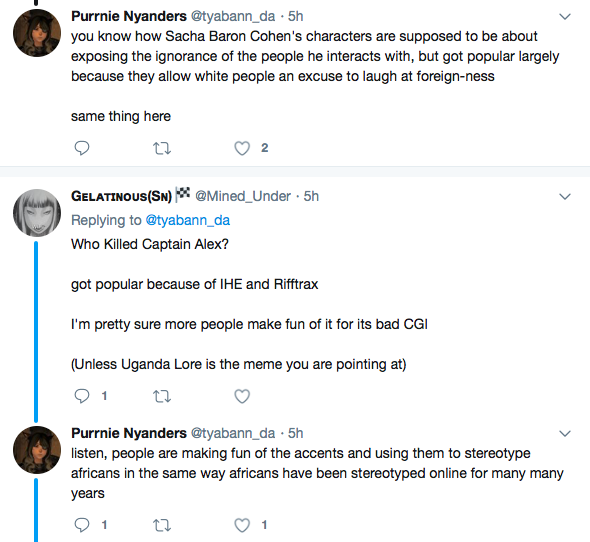The image size is (590, 542).
Task: Open the Gelatinous(Sn) profile name
Action: click(x=121, y=196)
